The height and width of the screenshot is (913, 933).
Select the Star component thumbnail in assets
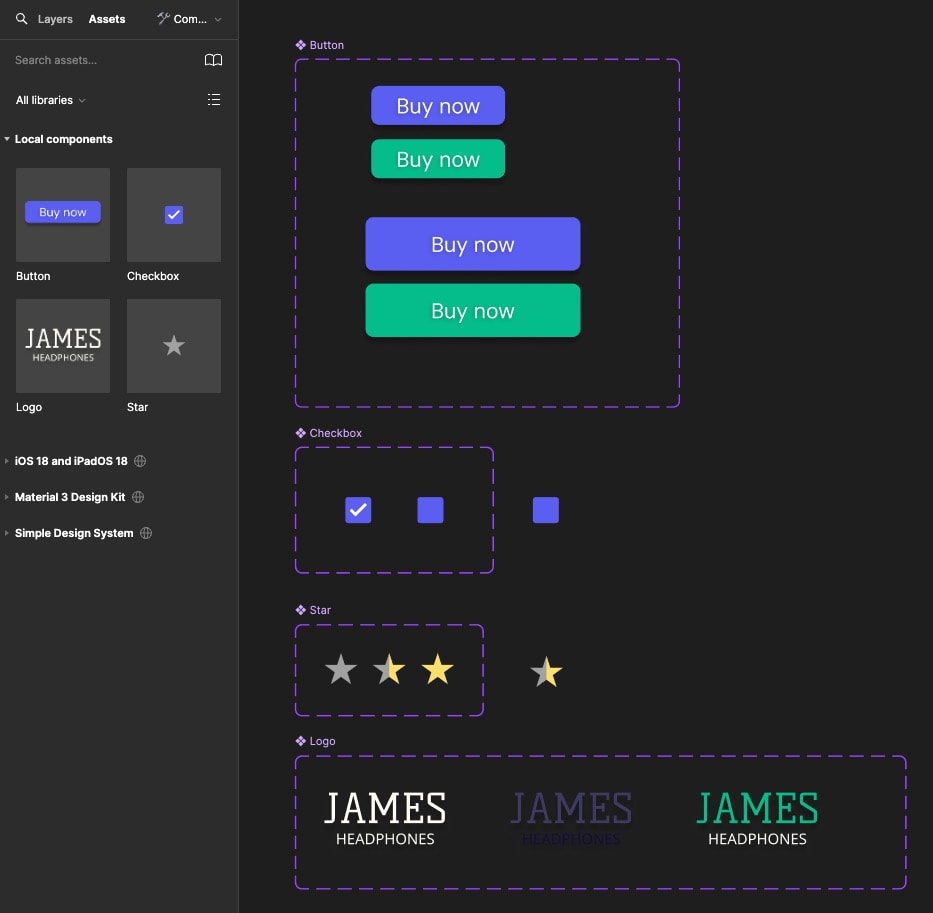174,346
